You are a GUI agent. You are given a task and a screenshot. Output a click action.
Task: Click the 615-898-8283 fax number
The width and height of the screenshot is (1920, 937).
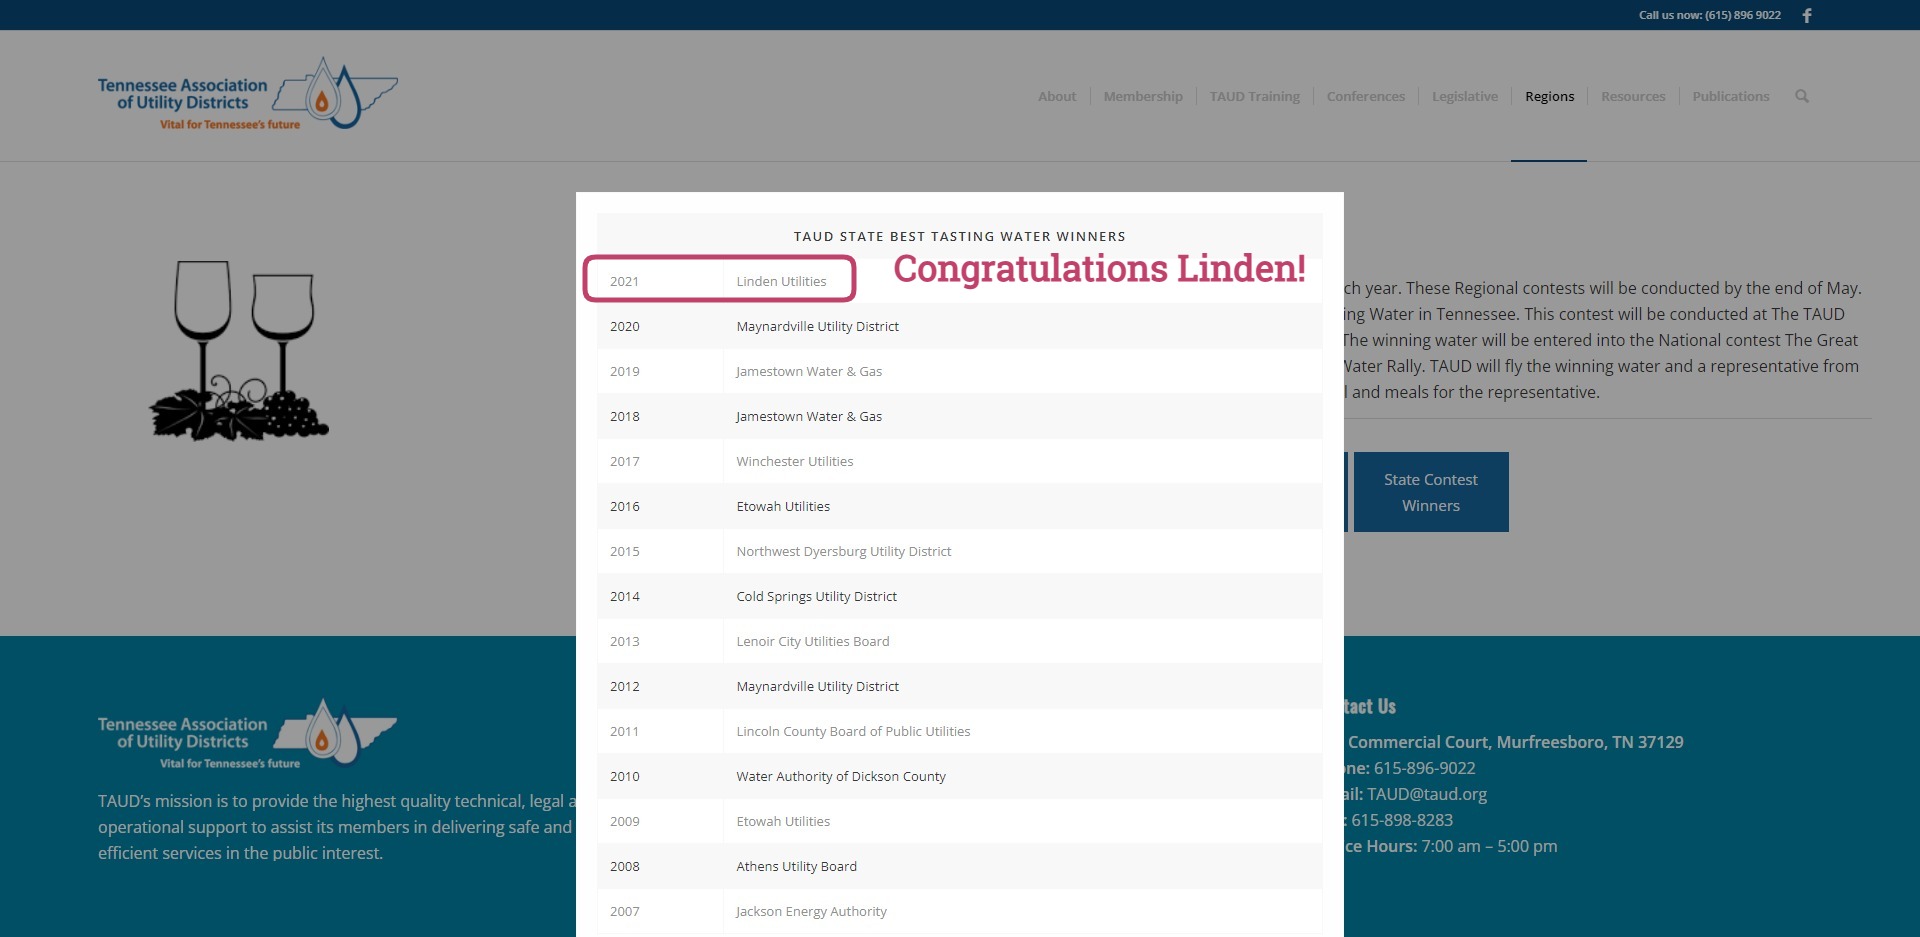[x=1402, y=820]
